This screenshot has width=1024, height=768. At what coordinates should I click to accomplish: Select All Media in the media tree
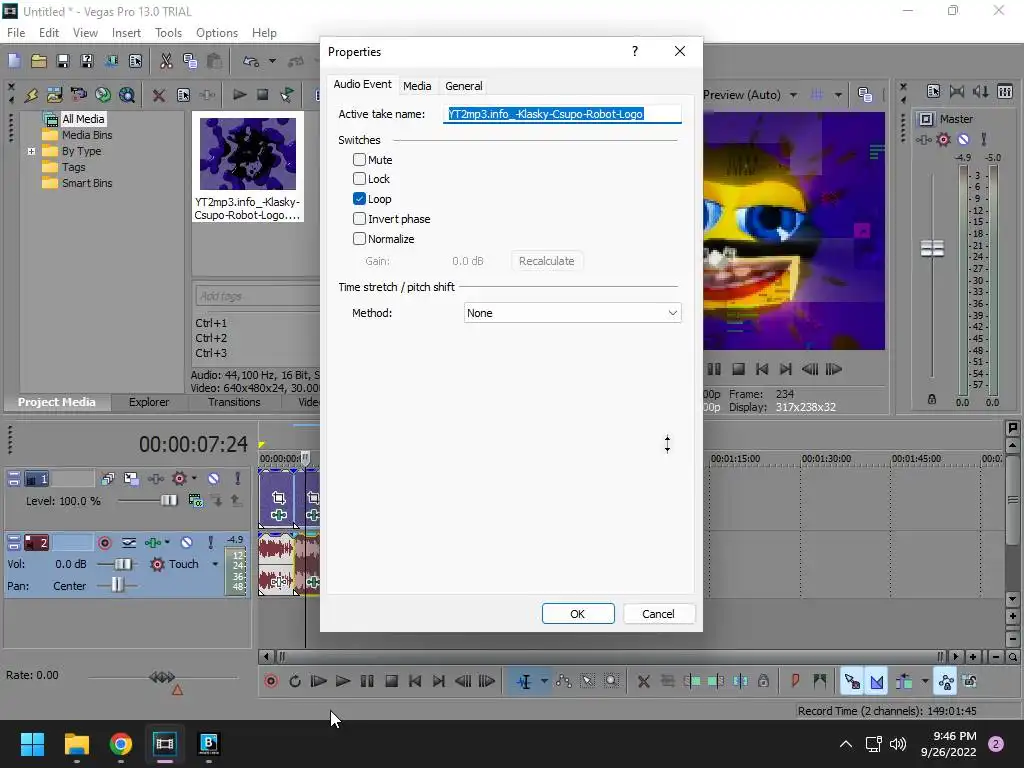83,119
